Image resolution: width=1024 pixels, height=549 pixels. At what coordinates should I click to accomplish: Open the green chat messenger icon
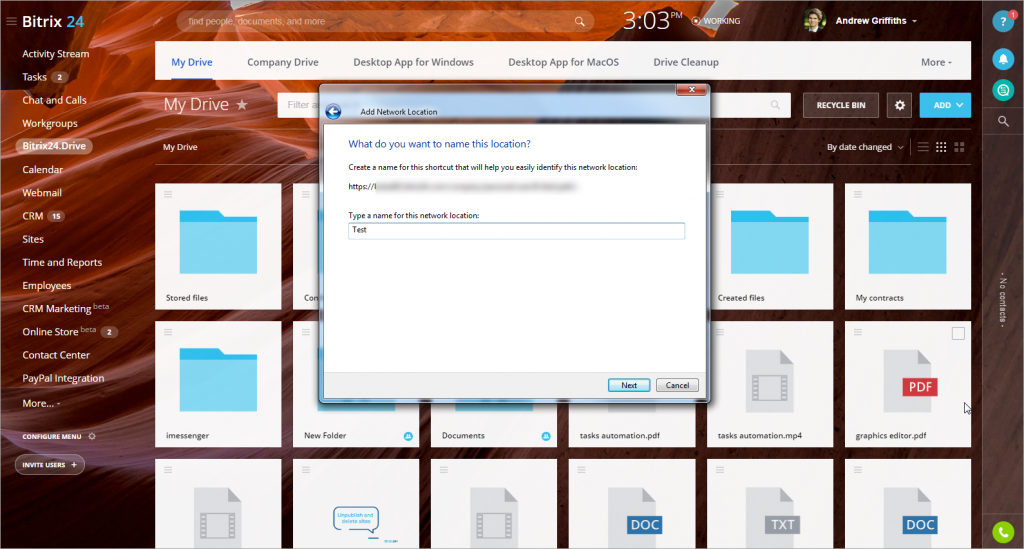click(1002, 90)
